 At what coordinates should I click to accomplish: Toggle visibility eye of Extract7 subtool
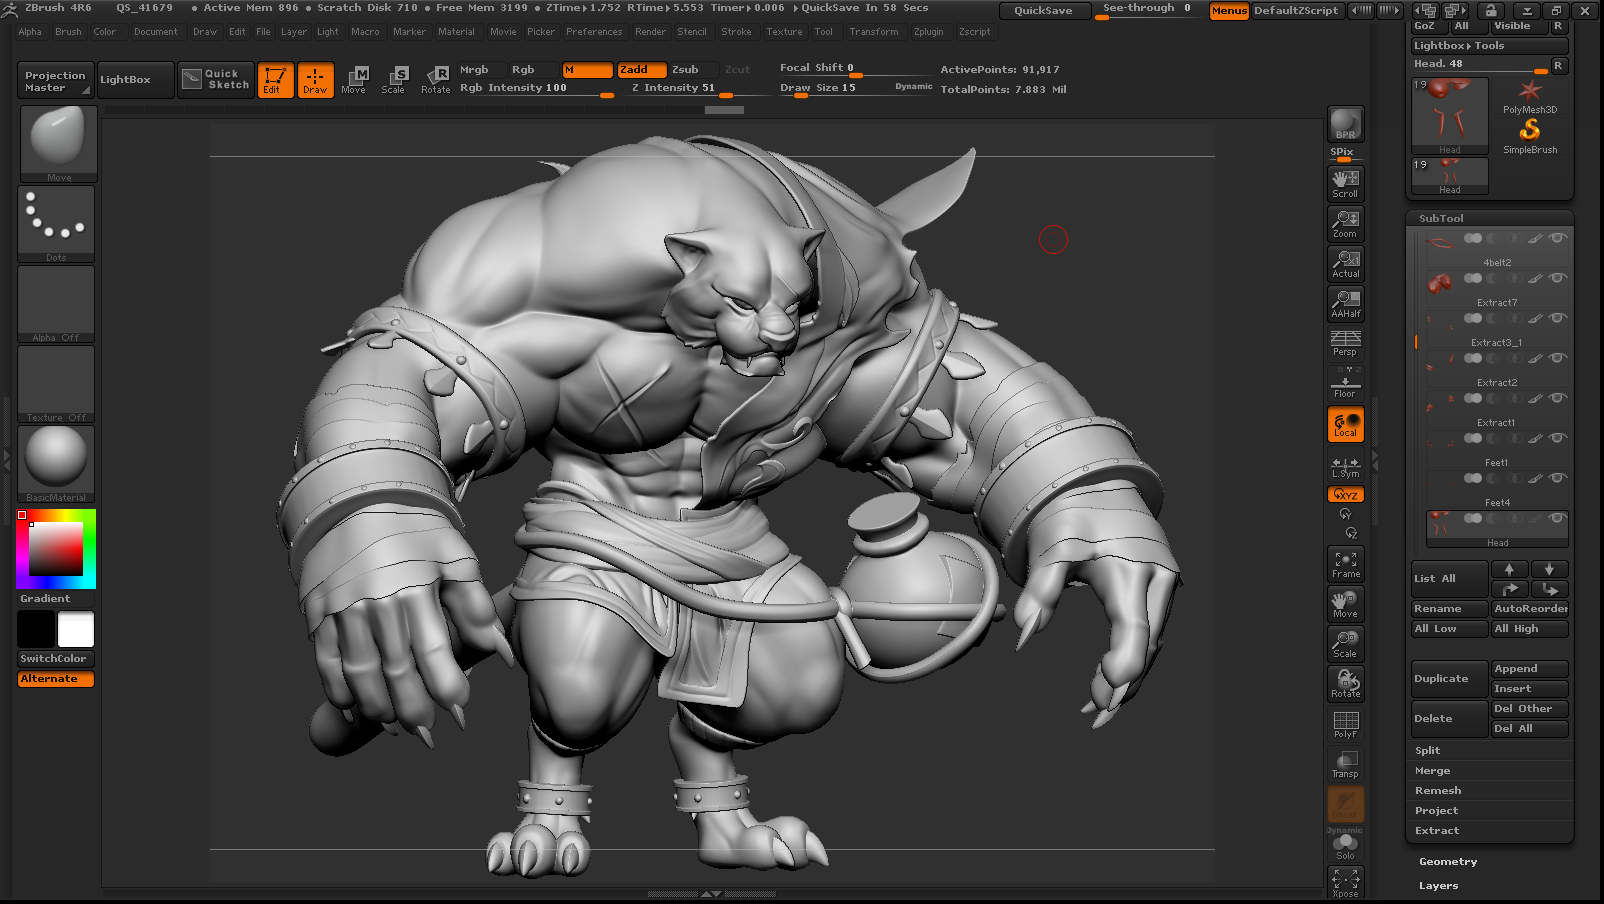click(x=1557, y=278)
